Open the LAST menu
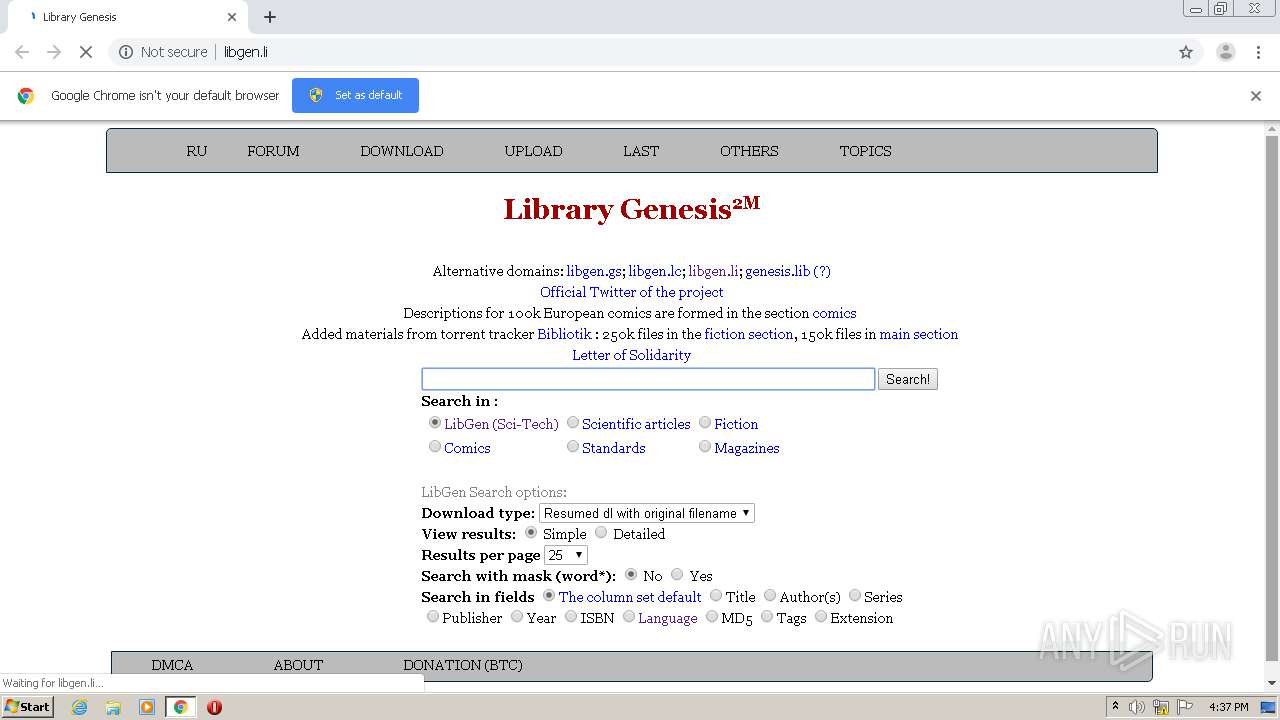Screen dimensions: 1280x720 tap(641, 151)
